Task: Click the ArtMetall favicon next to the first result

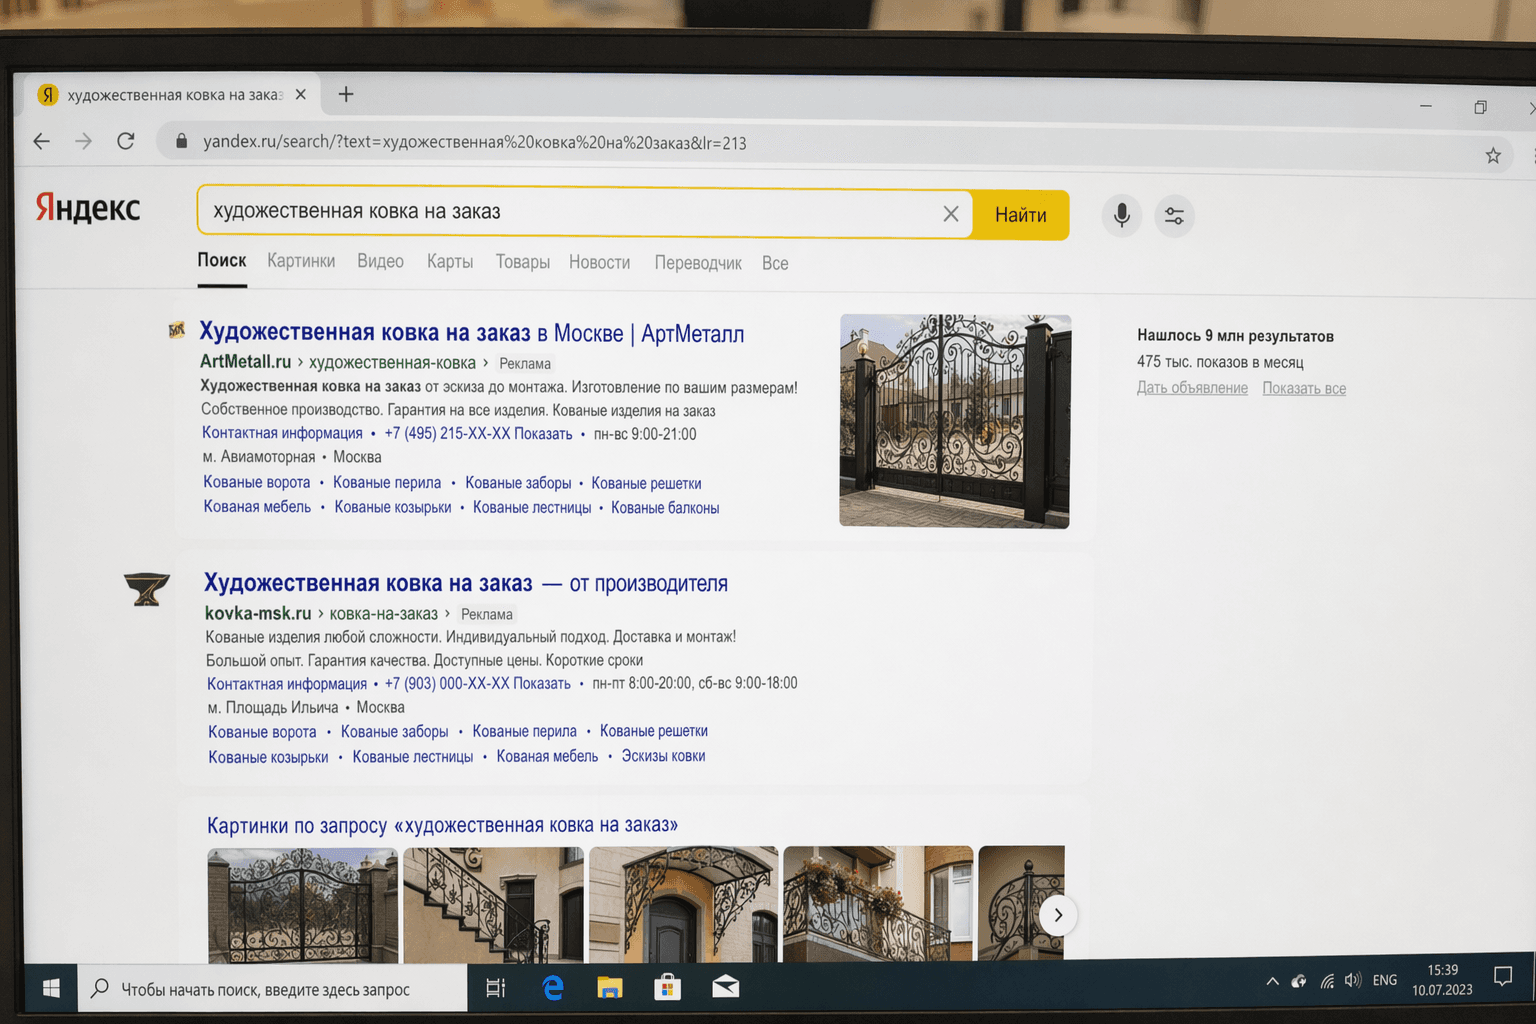Action: (176, 331)
